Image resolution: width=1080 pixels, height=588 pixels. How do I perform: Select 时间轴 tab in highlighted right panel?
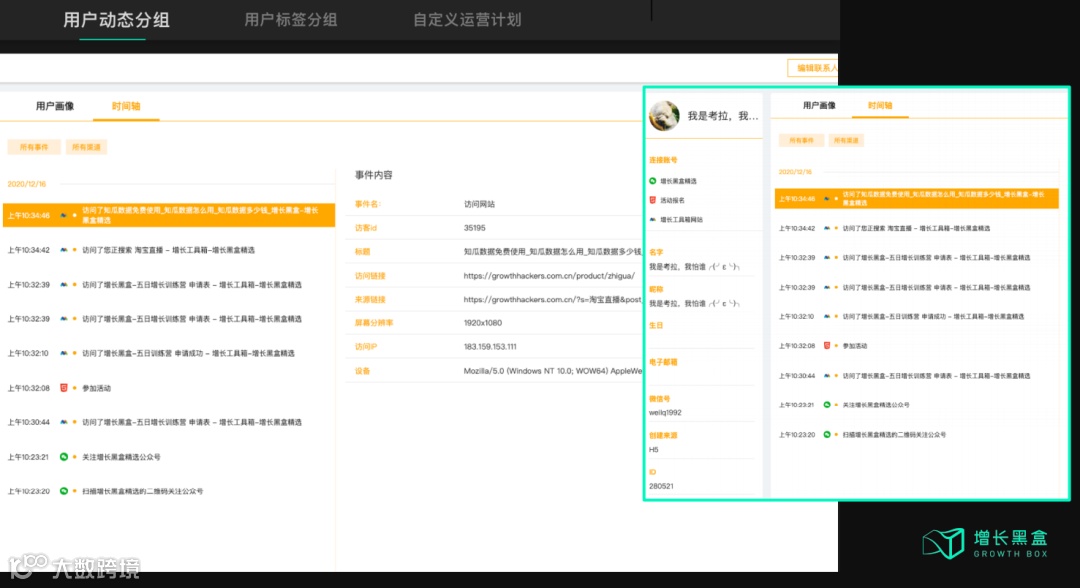(880, 105)
